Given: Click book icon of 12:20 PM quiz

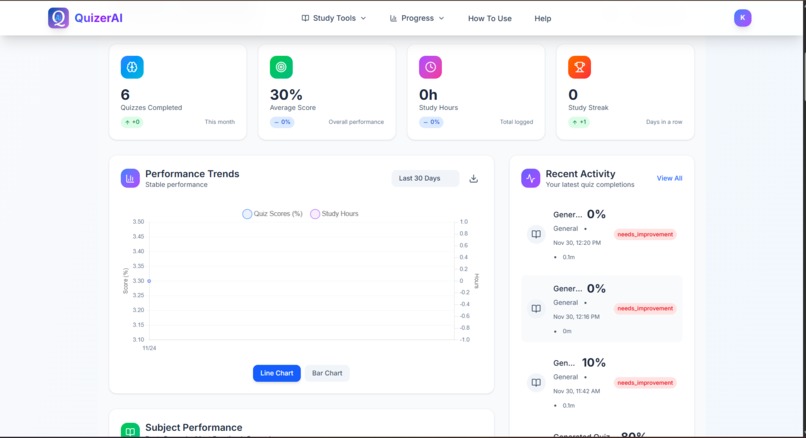Looking at the screenshot, I should coord(536,234).
